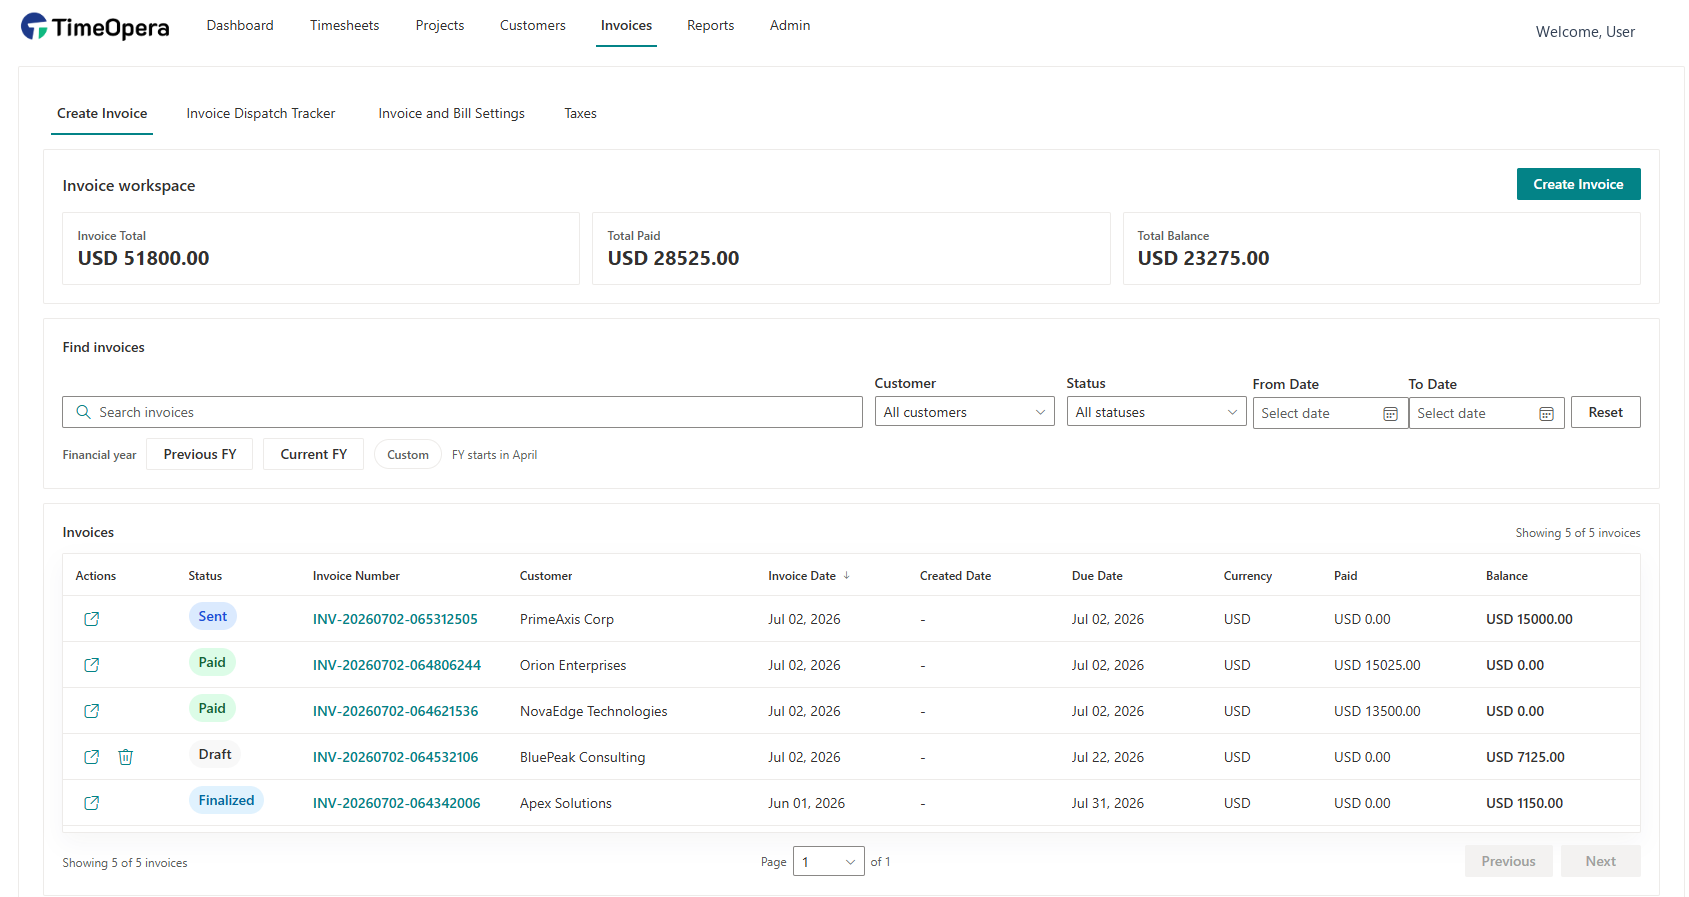This screenshot has height=897, width=1689.
Task: Choose Custom financial year
Action: (x=408, y=454)
